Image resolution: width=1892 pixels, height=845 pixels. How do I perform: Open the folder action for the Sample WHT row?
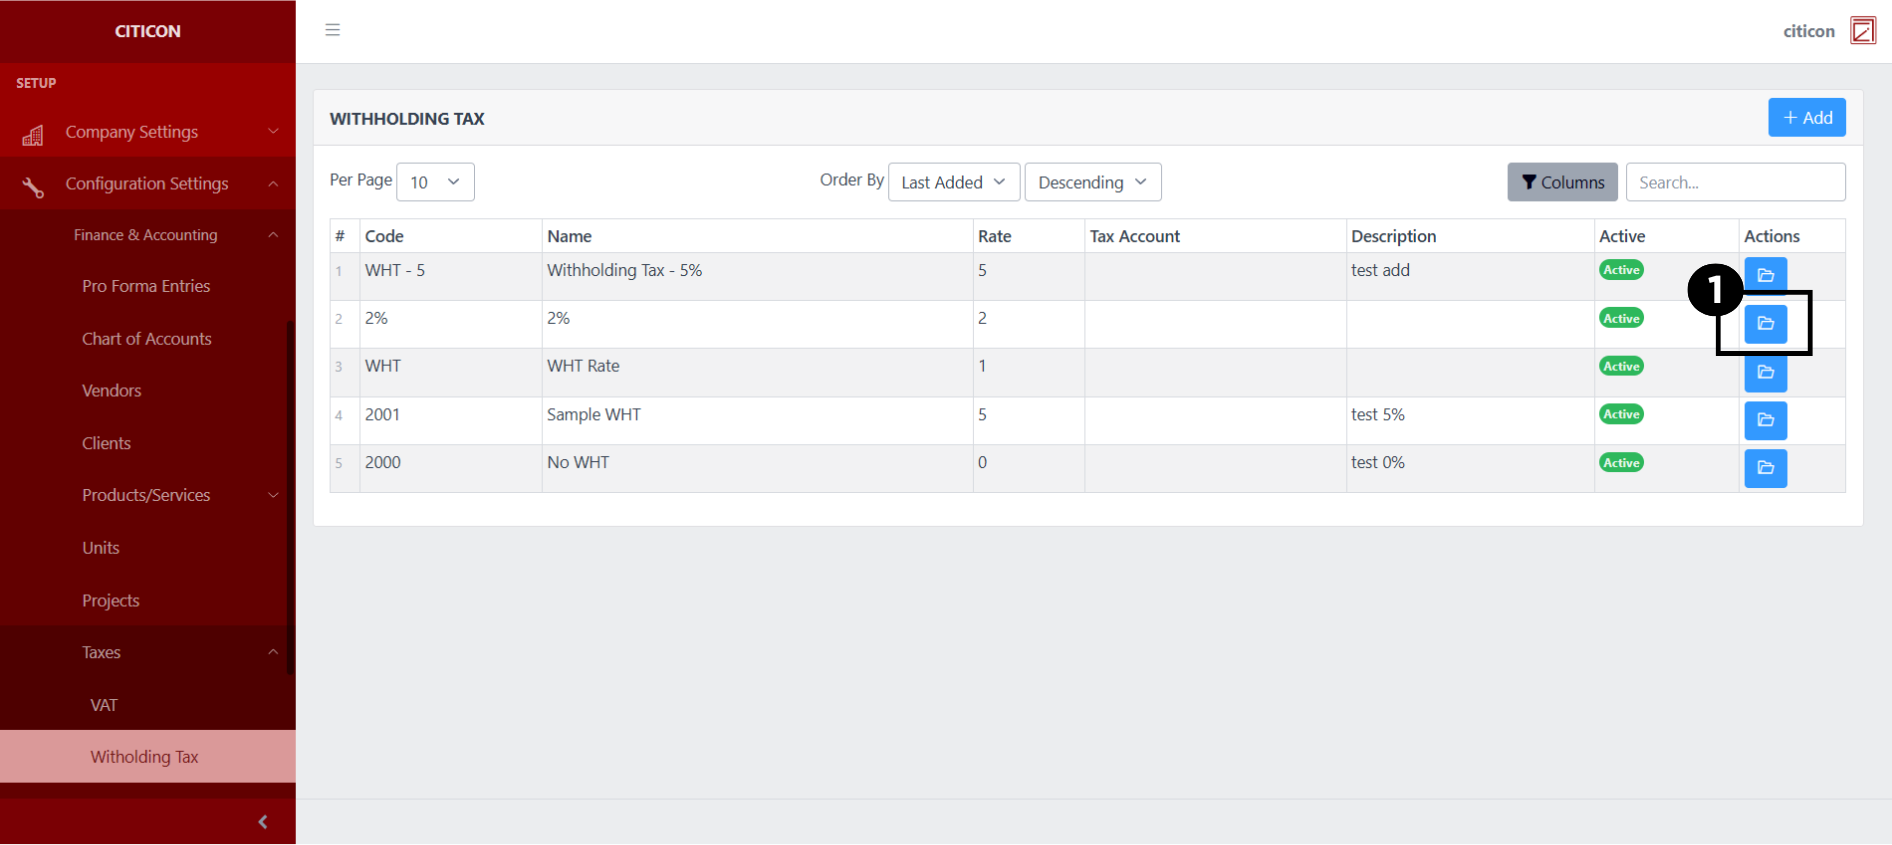1765,420
